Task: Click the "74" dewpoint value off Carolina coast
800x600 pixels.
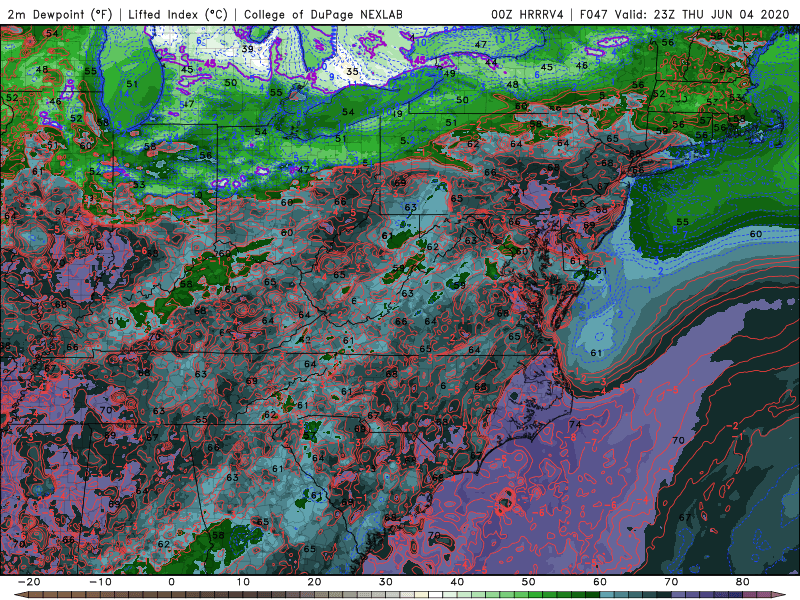Action: pos(575,424)
